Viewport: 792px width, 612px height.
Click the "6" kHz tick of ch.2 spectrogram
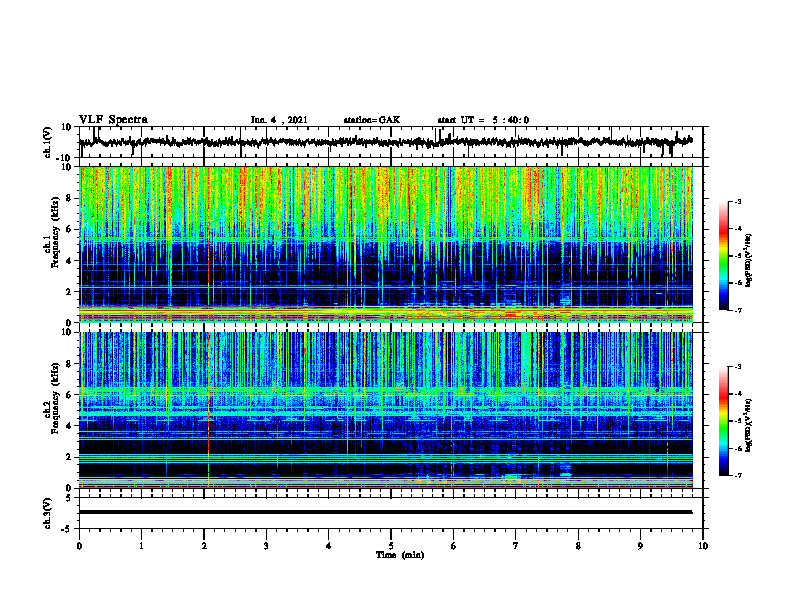pos(70,395)
